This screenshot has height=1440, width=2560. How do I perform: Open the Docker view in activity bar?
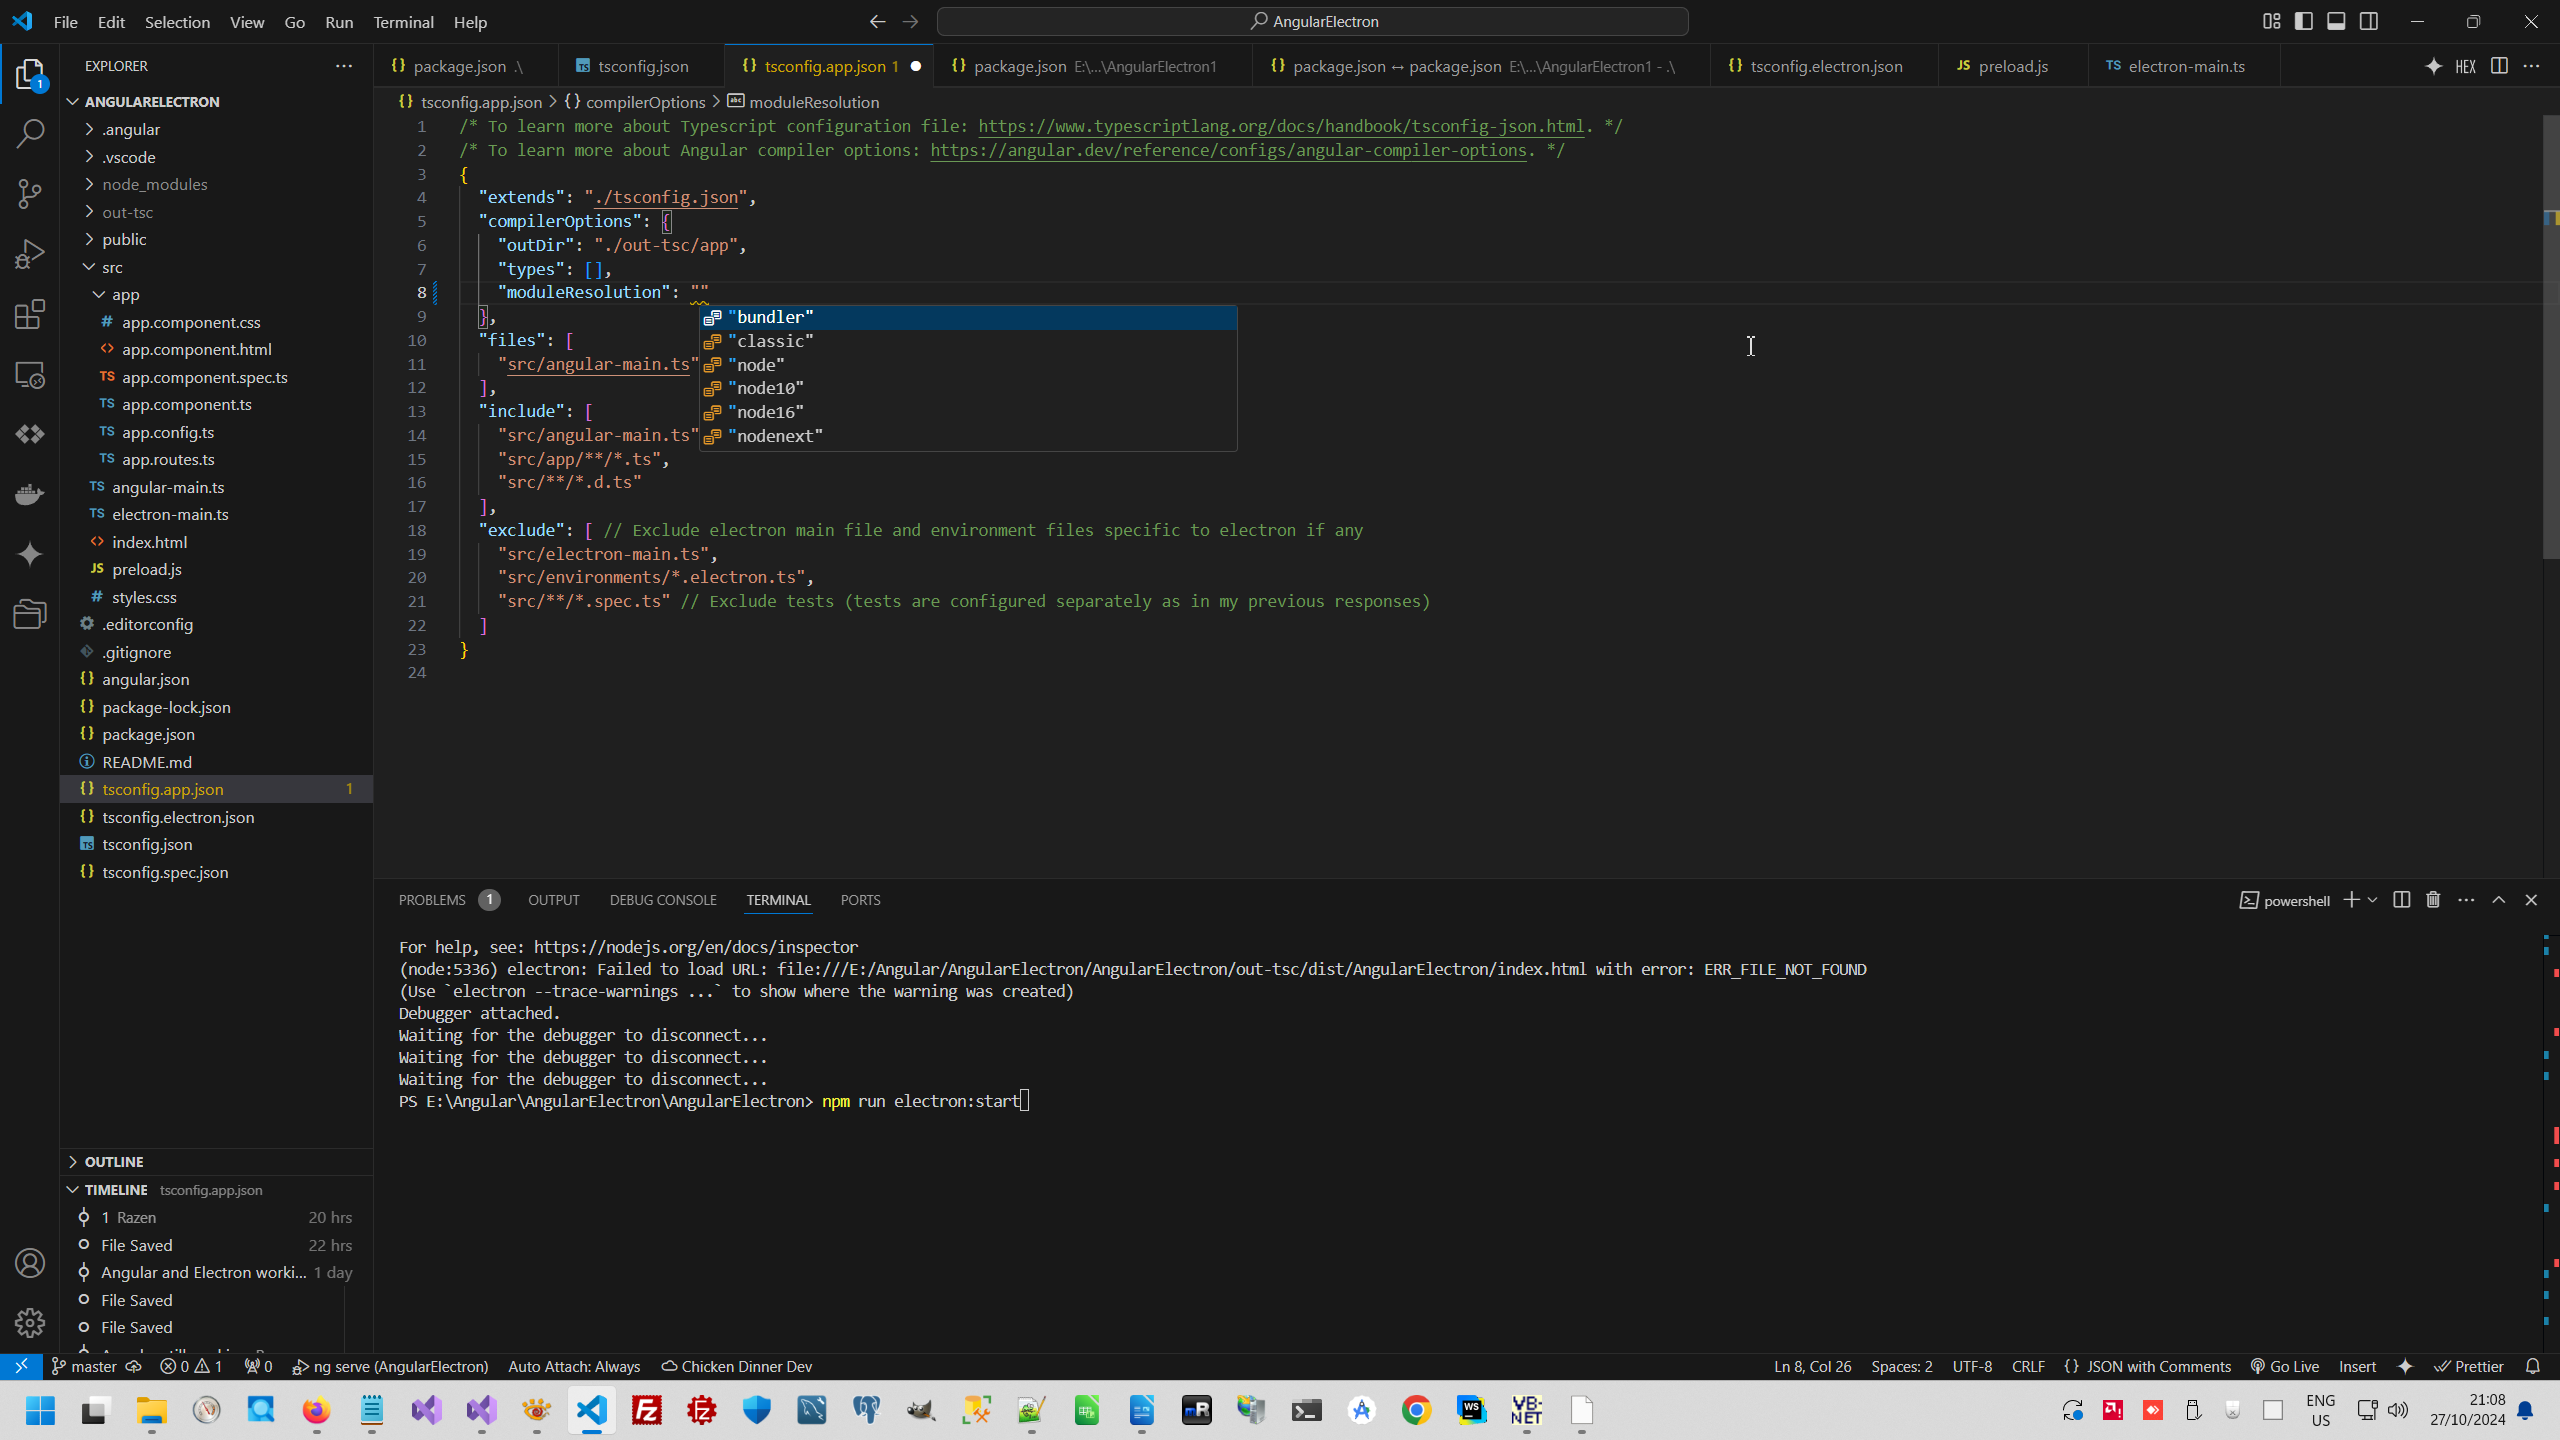(30, 494)
